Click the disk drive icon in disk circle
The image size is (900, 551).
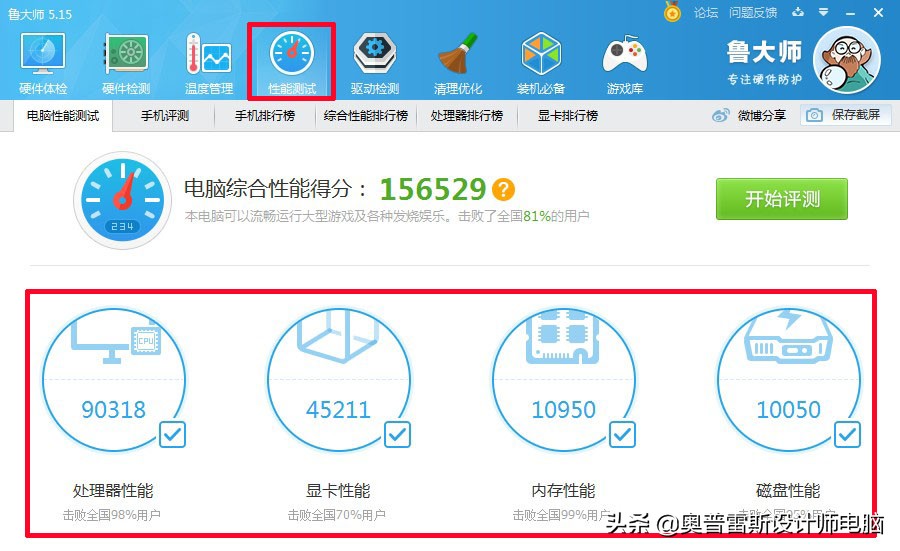[x=788, y=336]
